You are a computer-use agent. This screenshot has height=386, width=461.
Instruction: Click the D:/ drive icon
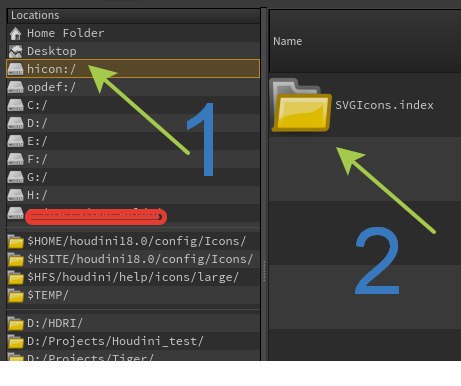(x=15, y=123)
